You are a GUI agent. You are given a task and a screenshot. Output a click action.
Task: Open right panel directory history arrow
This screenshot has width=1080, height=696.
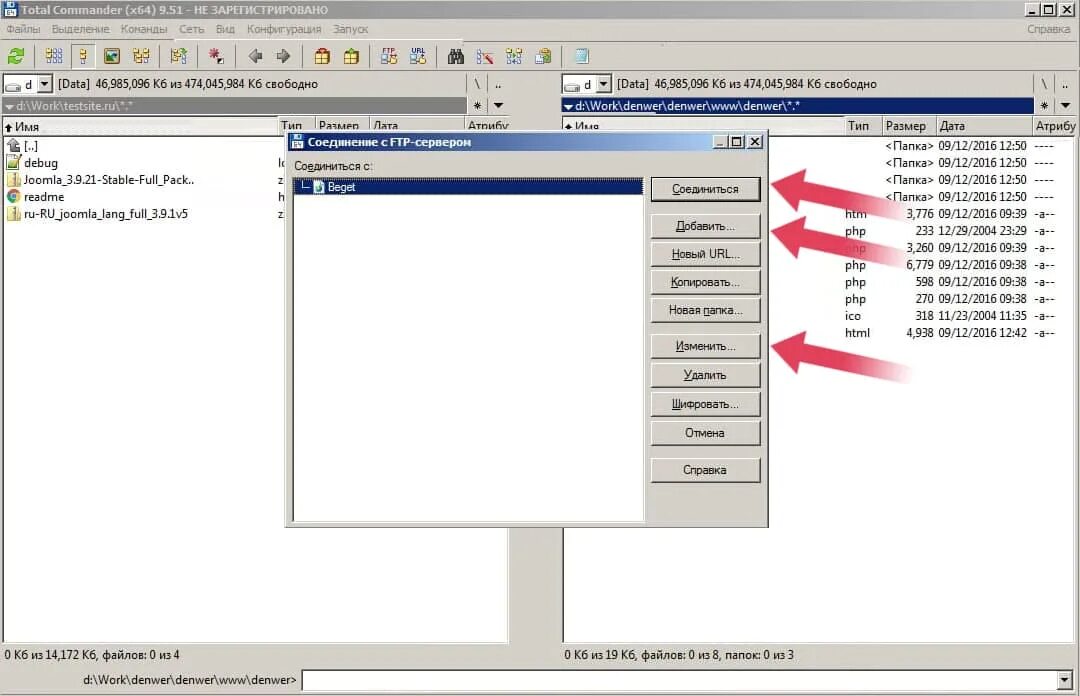point(1066,105)
